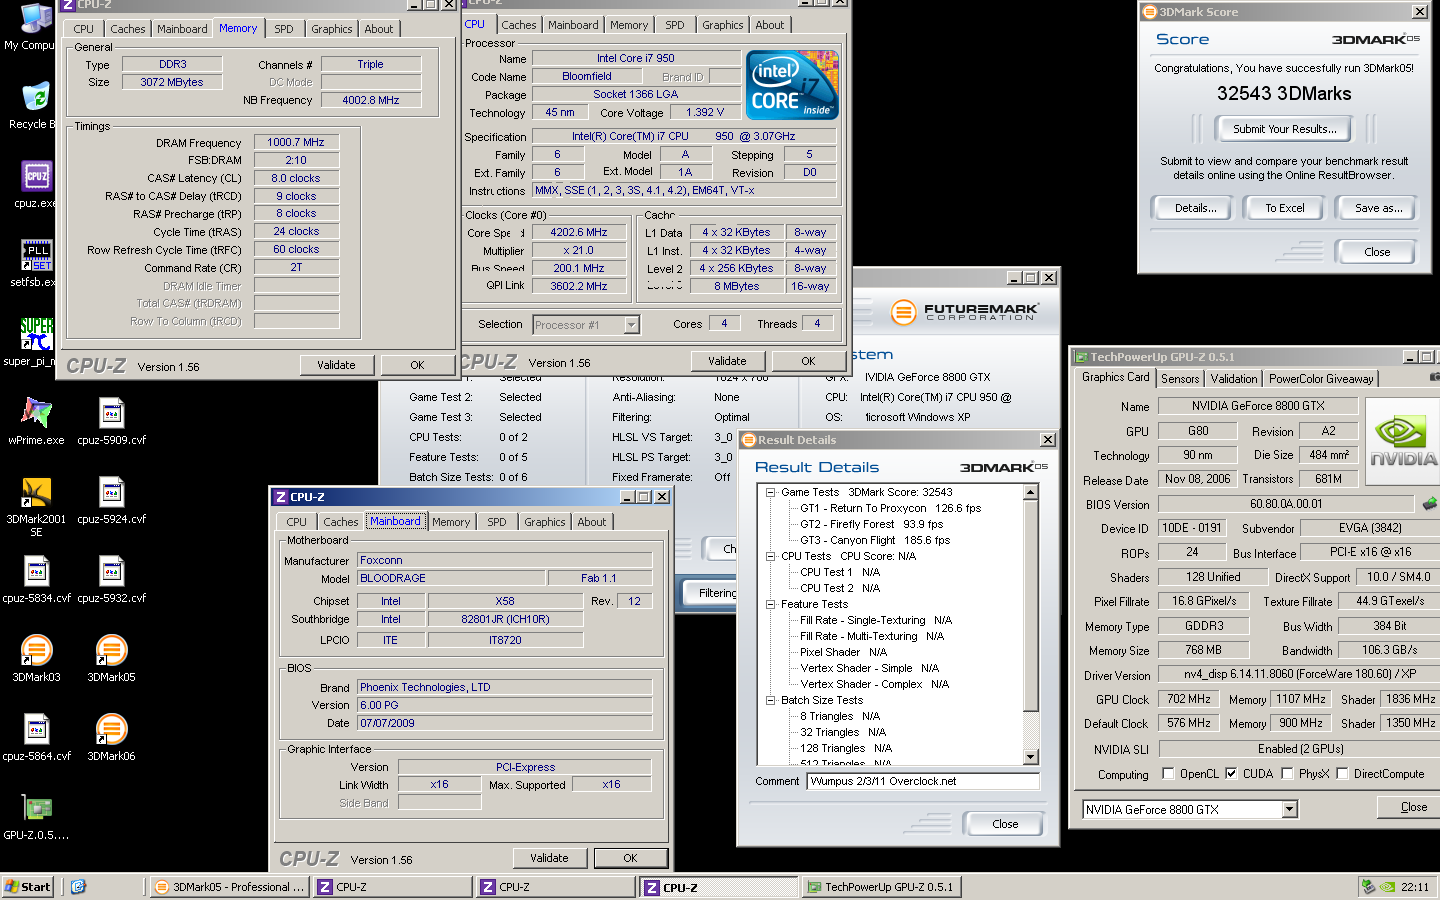Viewport: 1440px width, 900px height.
Task: Open cpuz-5864.cvf file icon
Action: pyautogui.click(x=36, y=729)
